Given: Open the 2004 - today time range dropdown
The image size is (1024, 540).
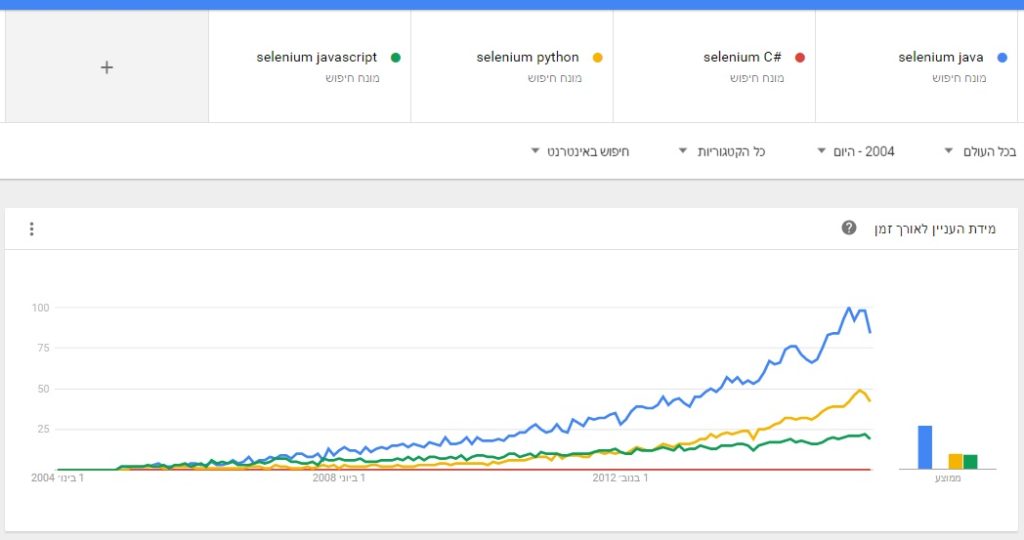Looking at the screenshot, I should pos(856,151).
